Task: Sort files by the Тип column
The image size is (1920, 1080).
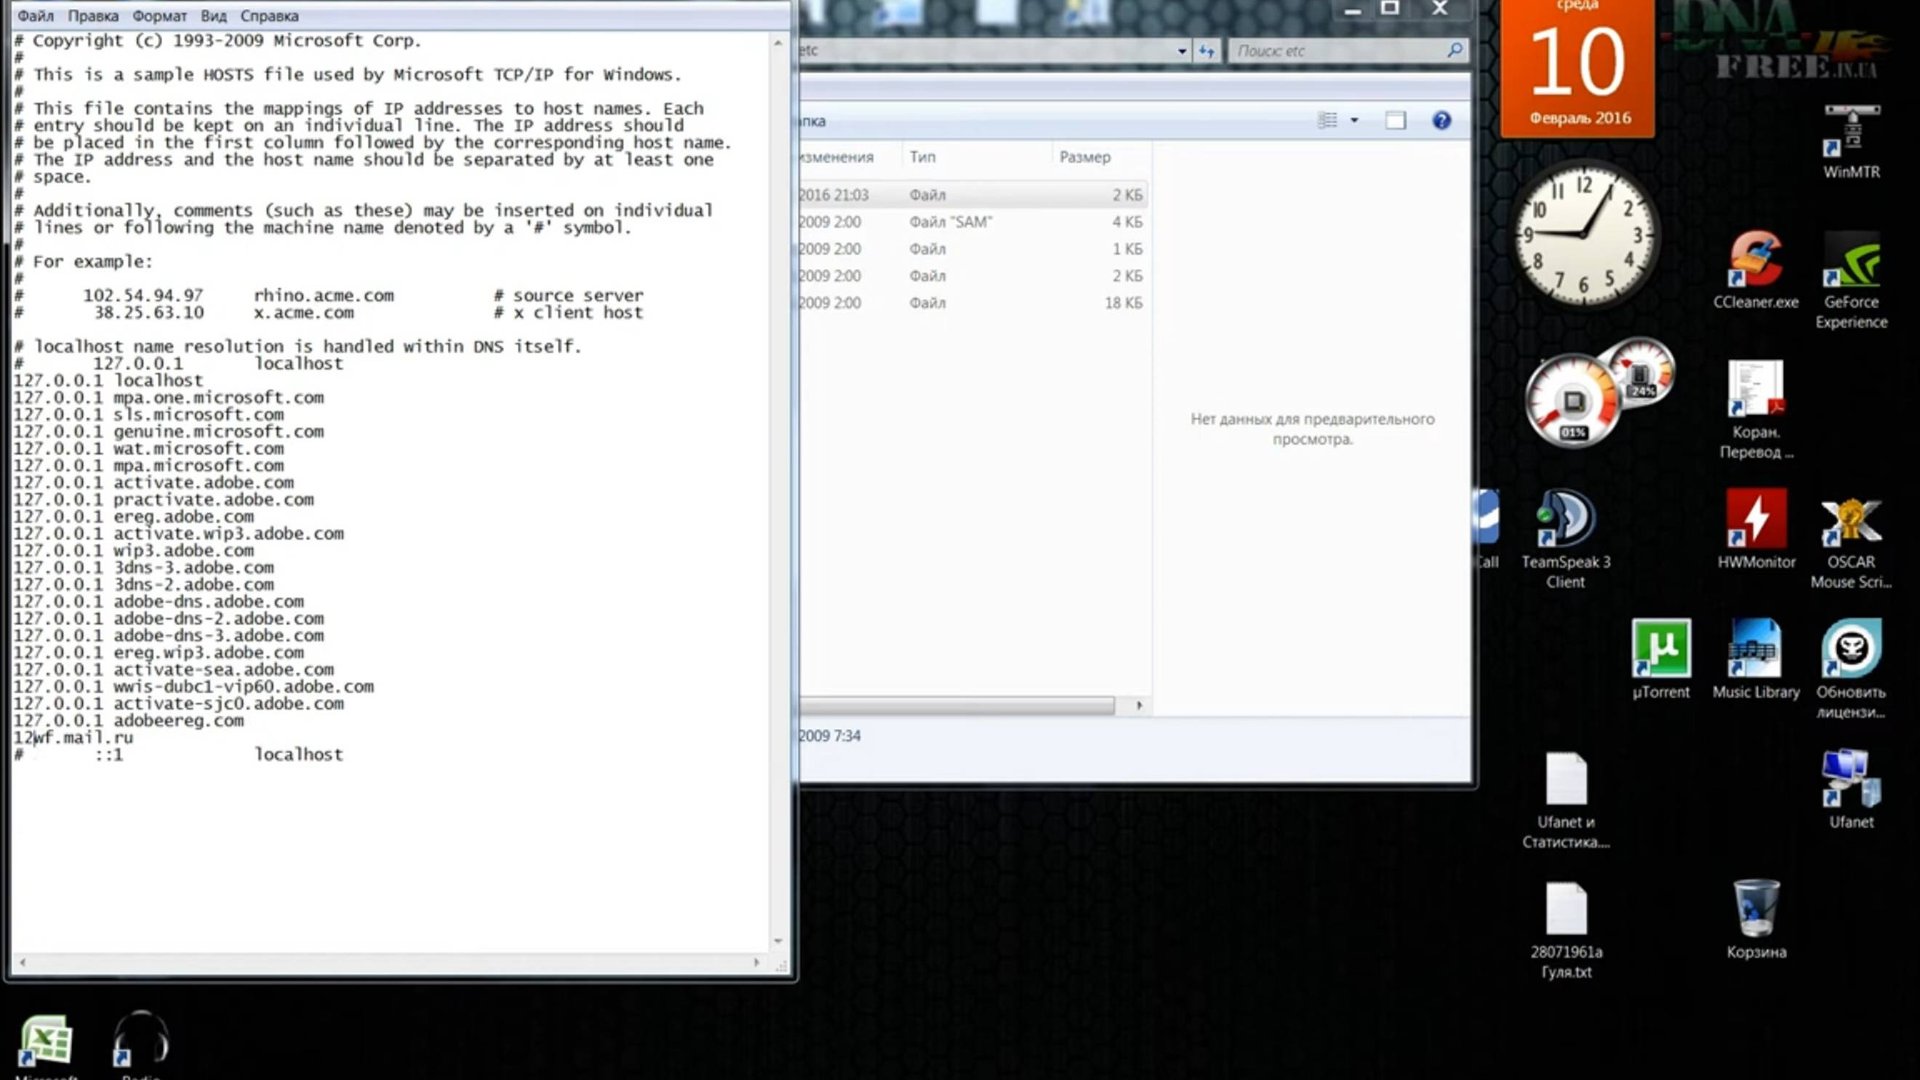Action: coord(922,157)
